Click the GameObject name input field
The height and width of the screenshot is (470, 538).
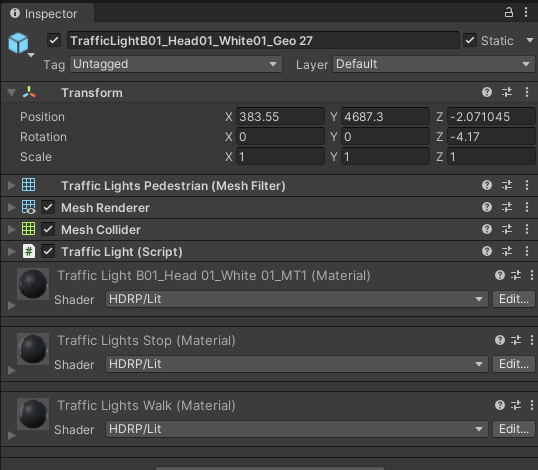(x=263, y=40)
